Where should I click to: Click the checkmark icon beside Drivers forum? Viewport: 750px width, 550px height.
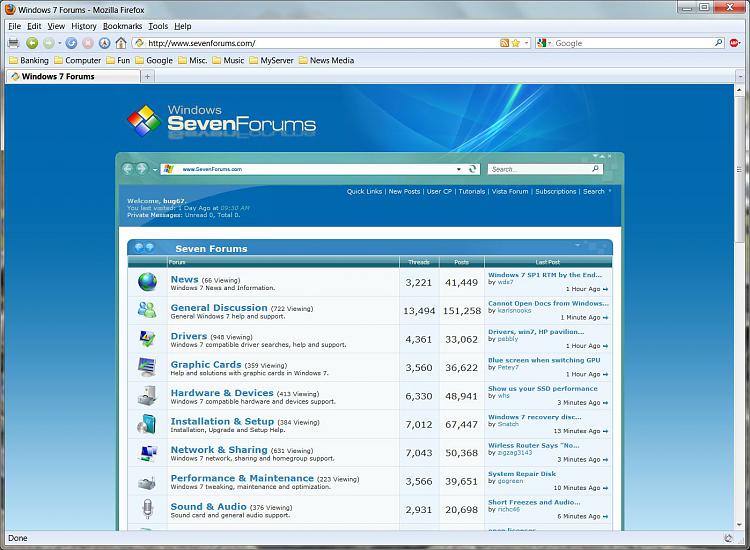click(147, 339)
